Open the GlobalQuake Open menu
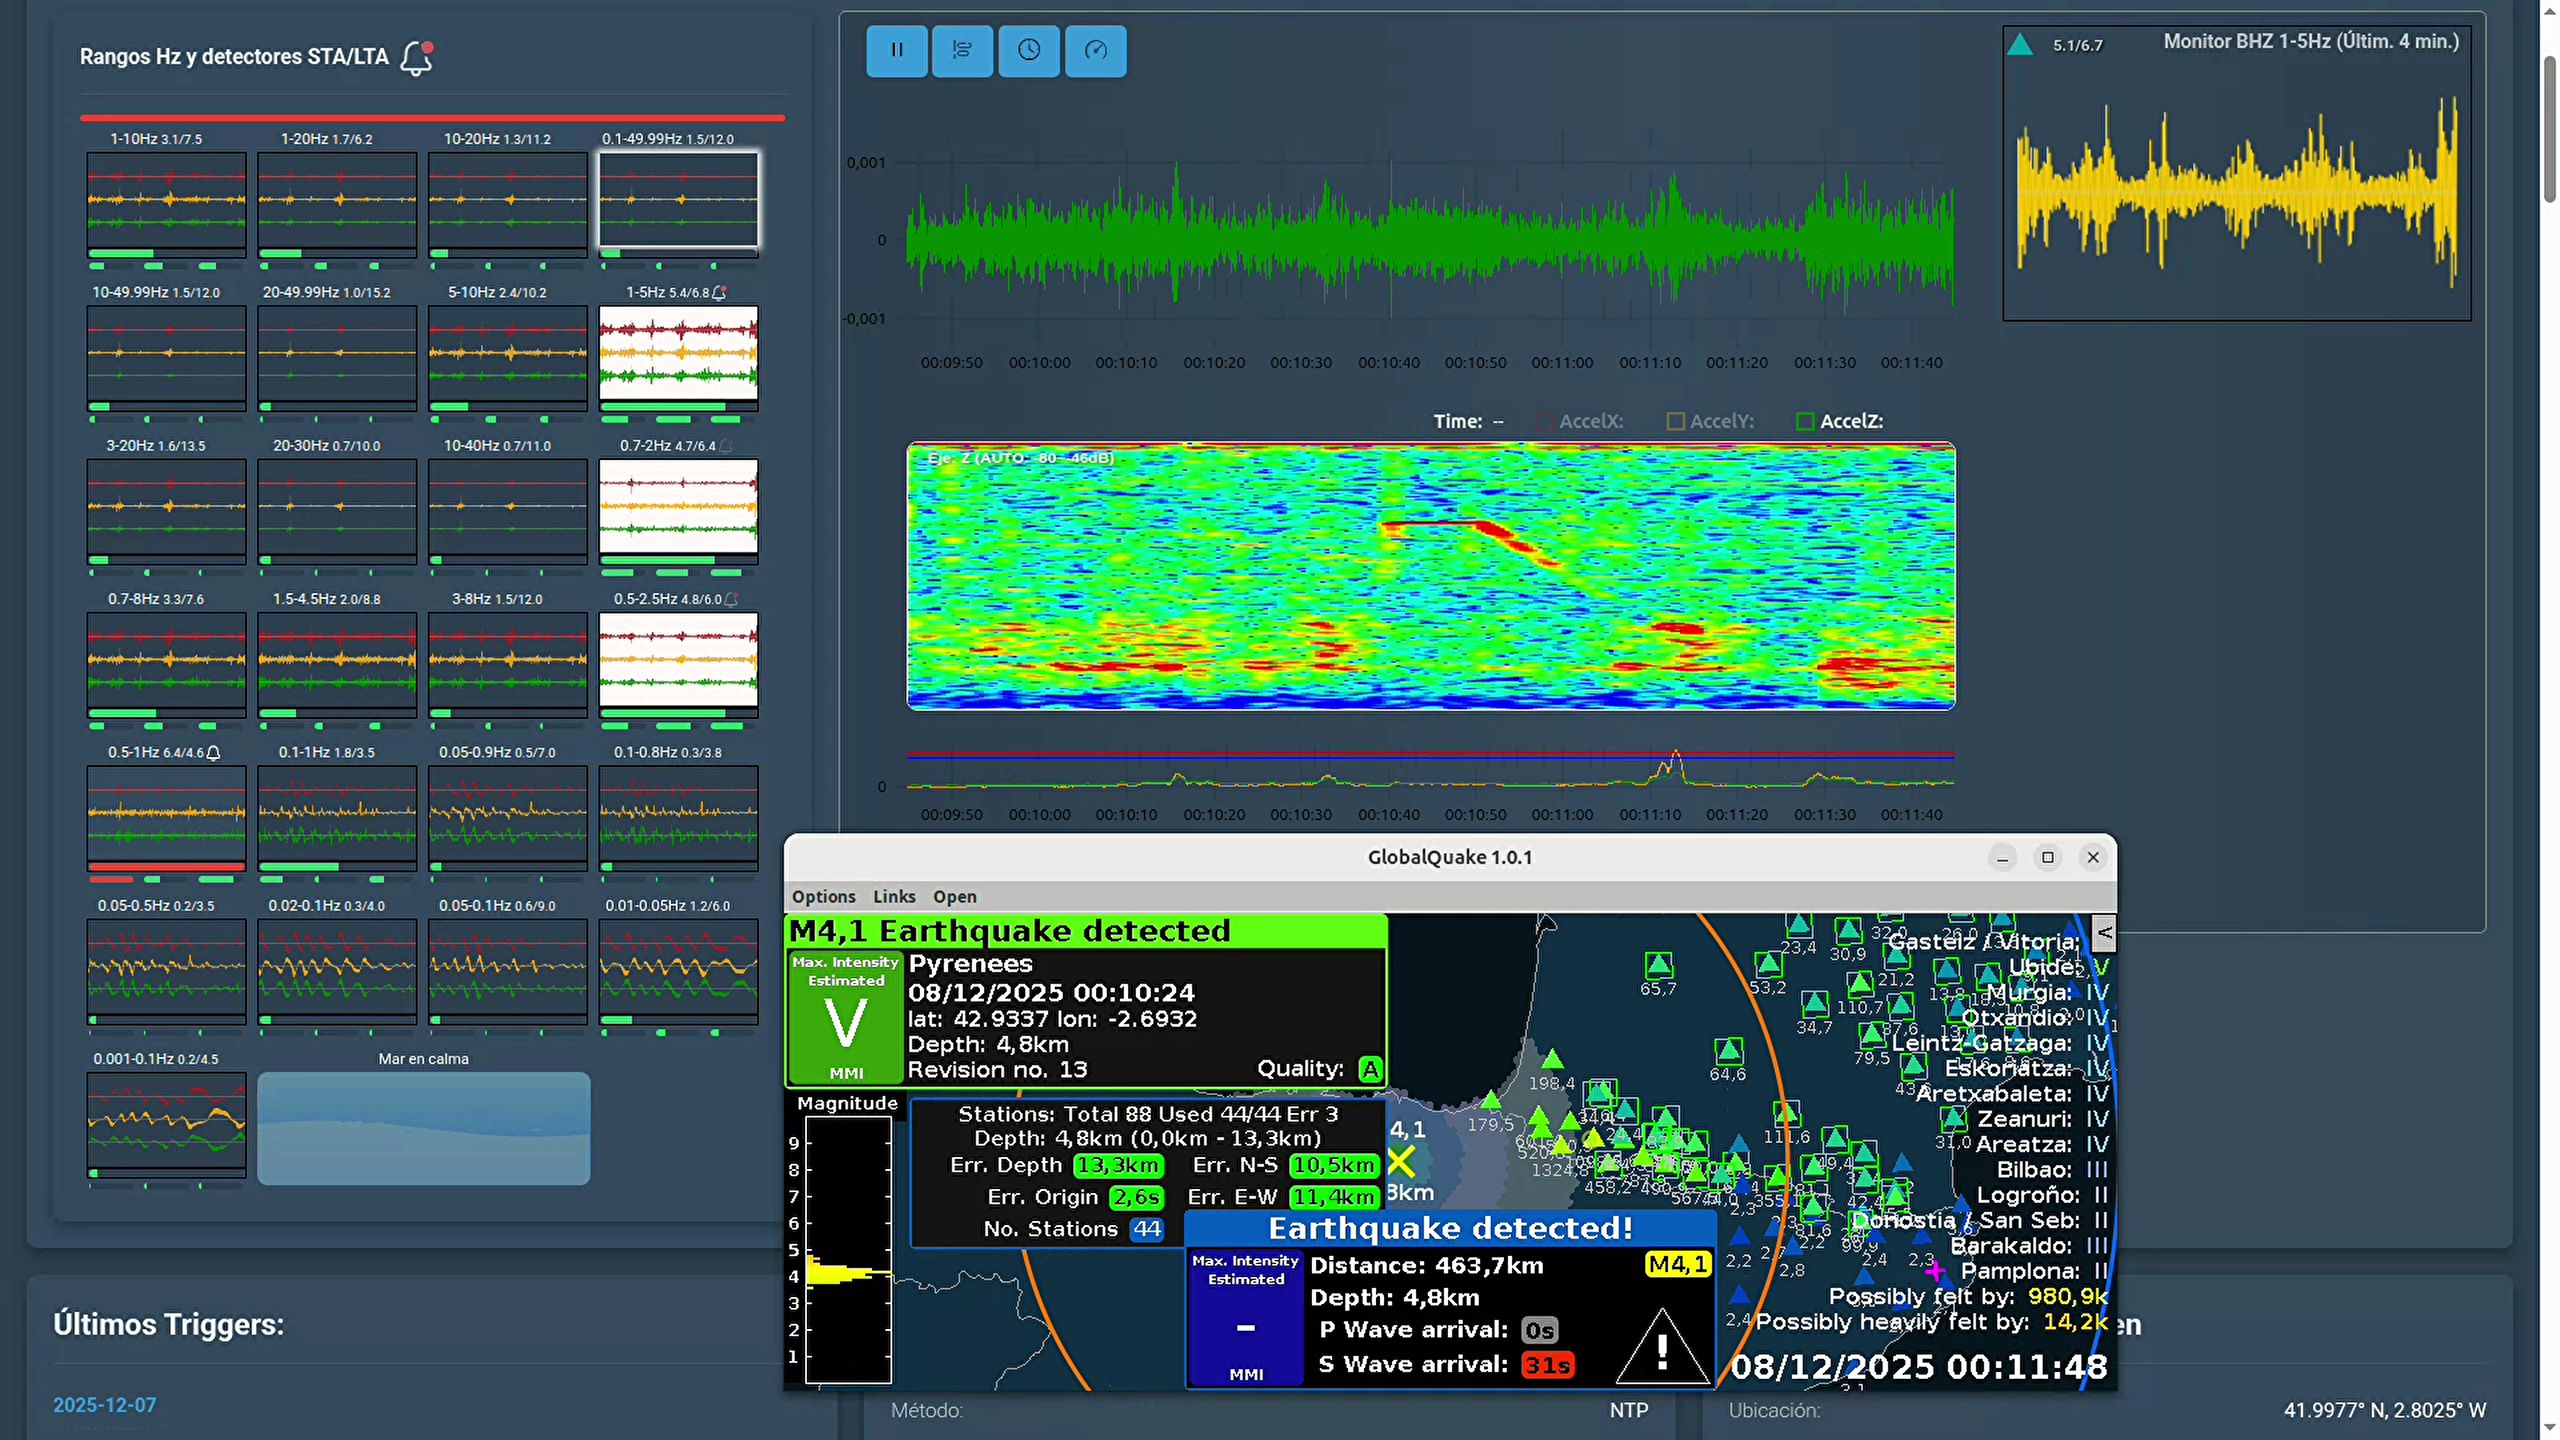The height and width of the screenshot is (1440, 2560). point(954,897)
